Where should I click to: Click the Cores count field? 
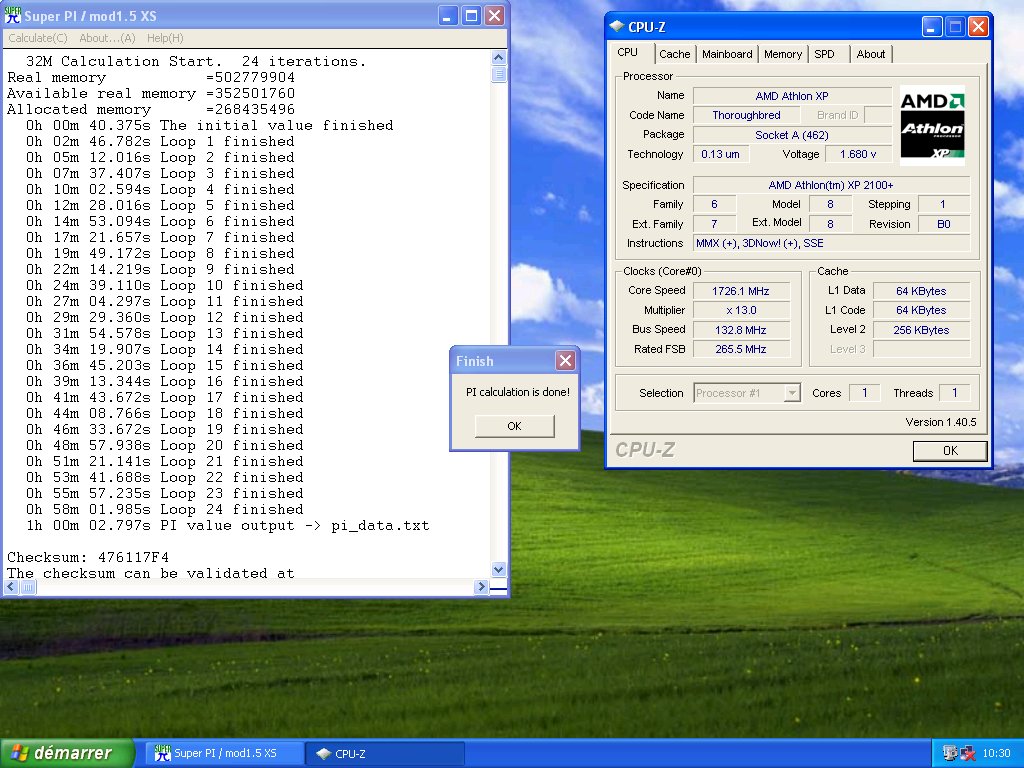[x=865, y=393]
